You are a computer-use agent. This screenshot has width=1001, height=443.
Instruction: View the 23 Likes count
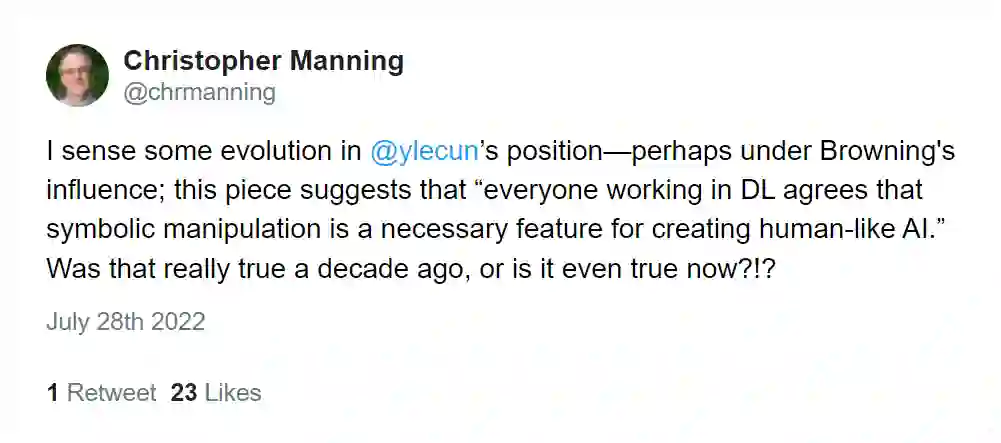(x=216, y=393)
